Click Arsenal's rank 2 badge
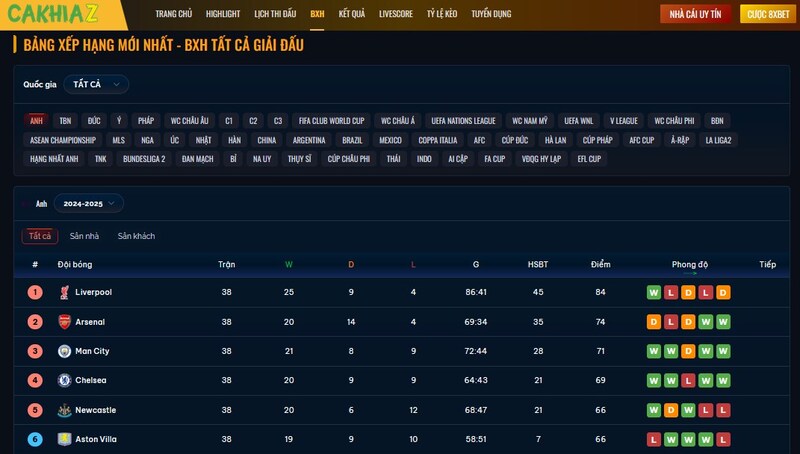 (35, 322)
